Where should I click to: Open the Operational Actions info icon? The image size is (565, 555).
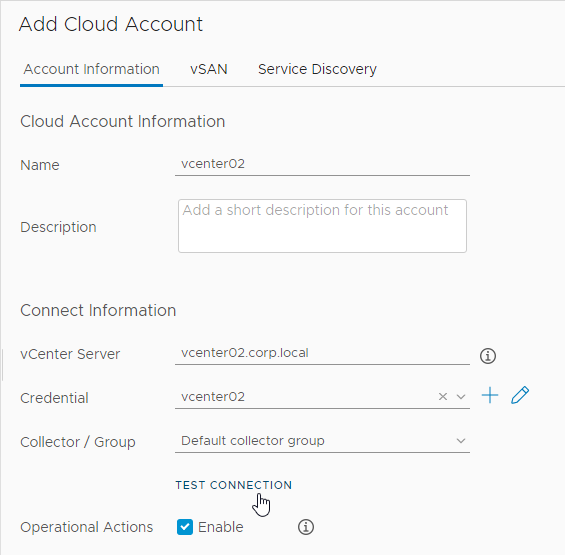pyautogui.click(x=306, y=527)
